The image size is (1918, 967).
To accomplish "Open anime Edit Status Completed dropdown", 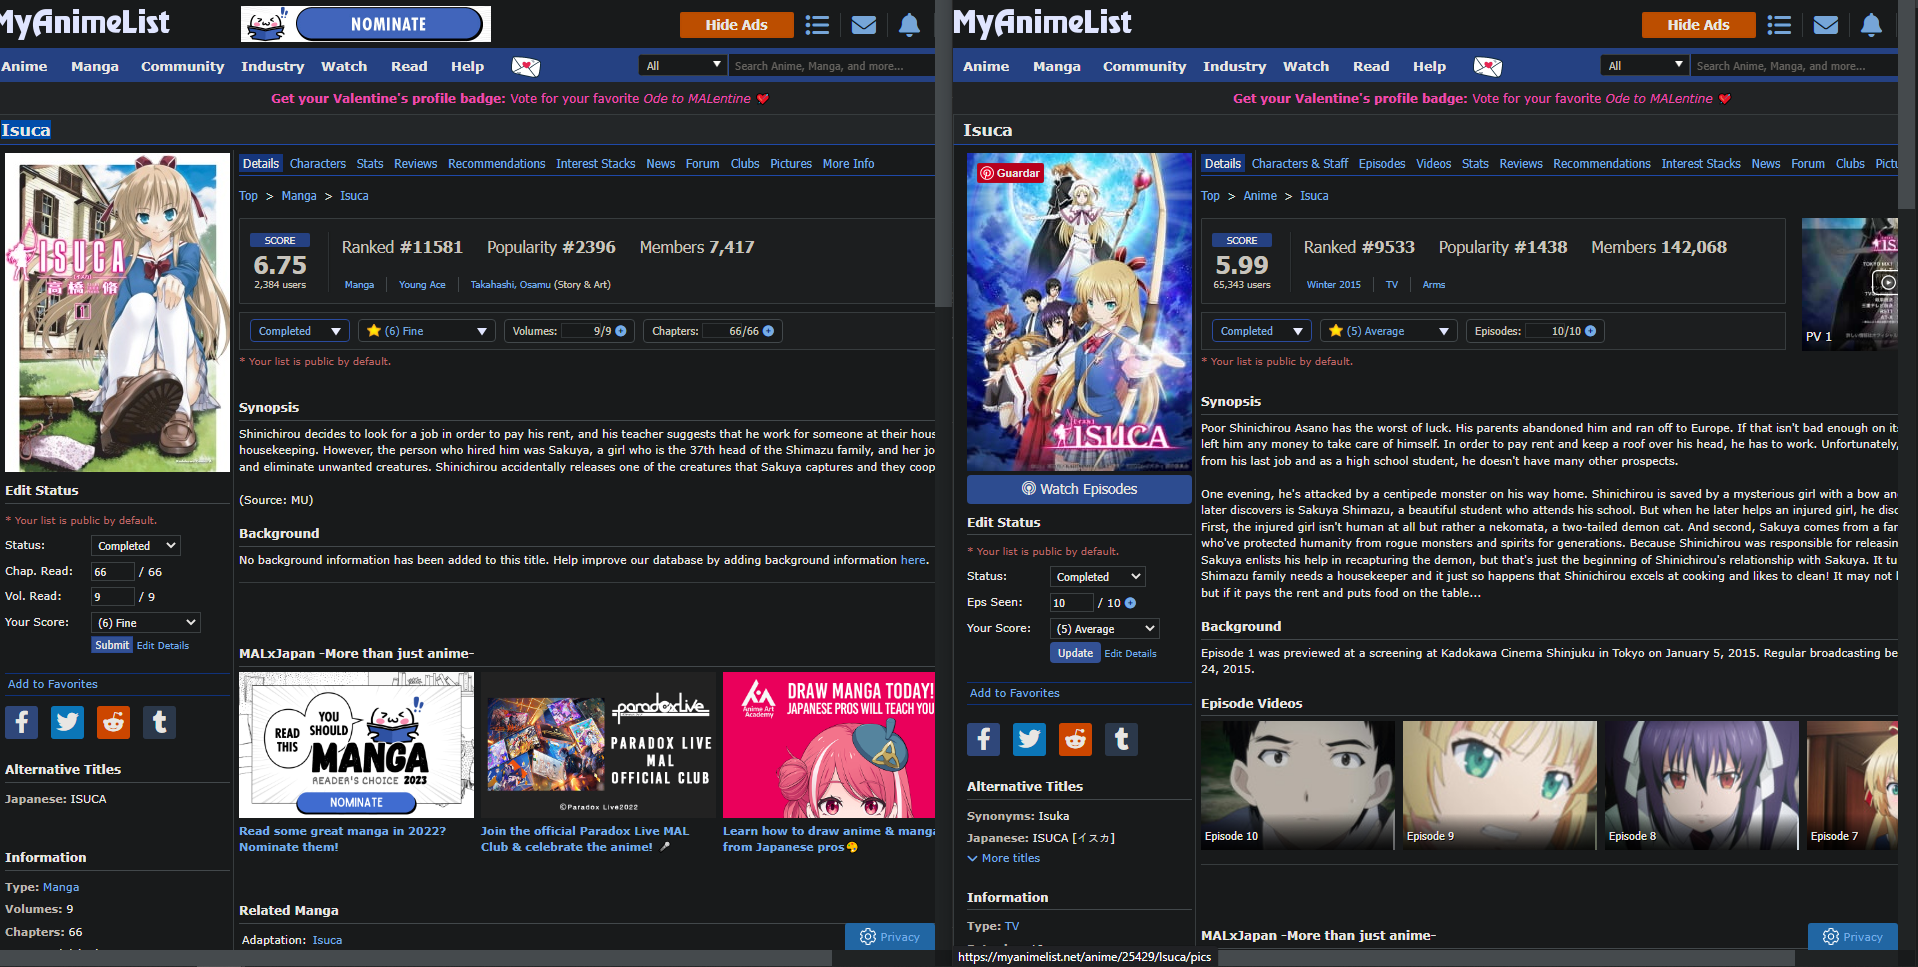I will point(1098,577).
